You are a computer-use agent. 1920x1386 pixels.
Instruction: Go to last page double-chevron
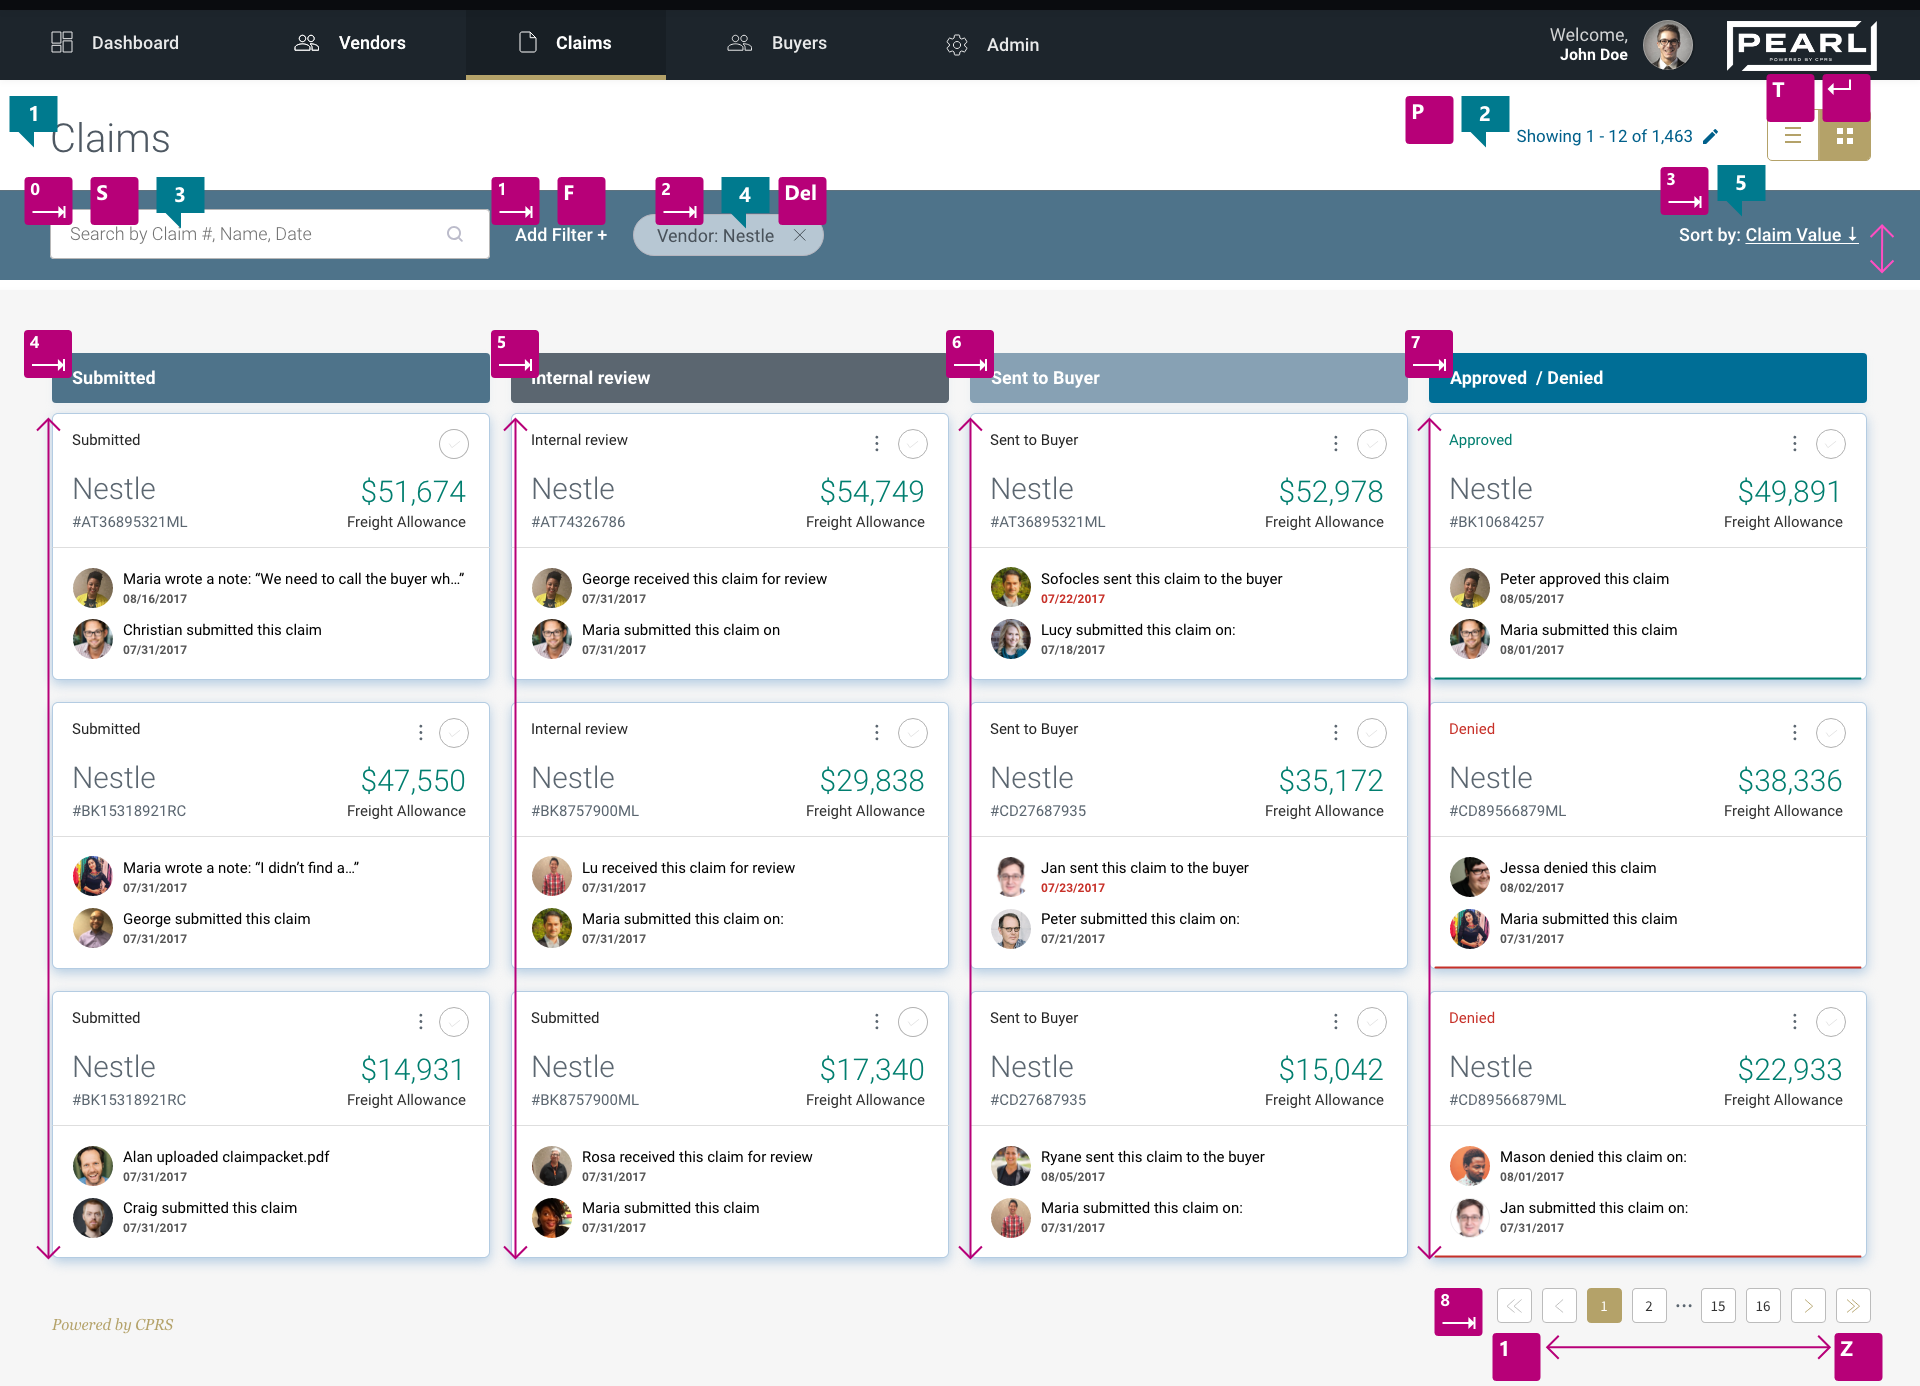pyautogui.click(x=1853, y=1306)
